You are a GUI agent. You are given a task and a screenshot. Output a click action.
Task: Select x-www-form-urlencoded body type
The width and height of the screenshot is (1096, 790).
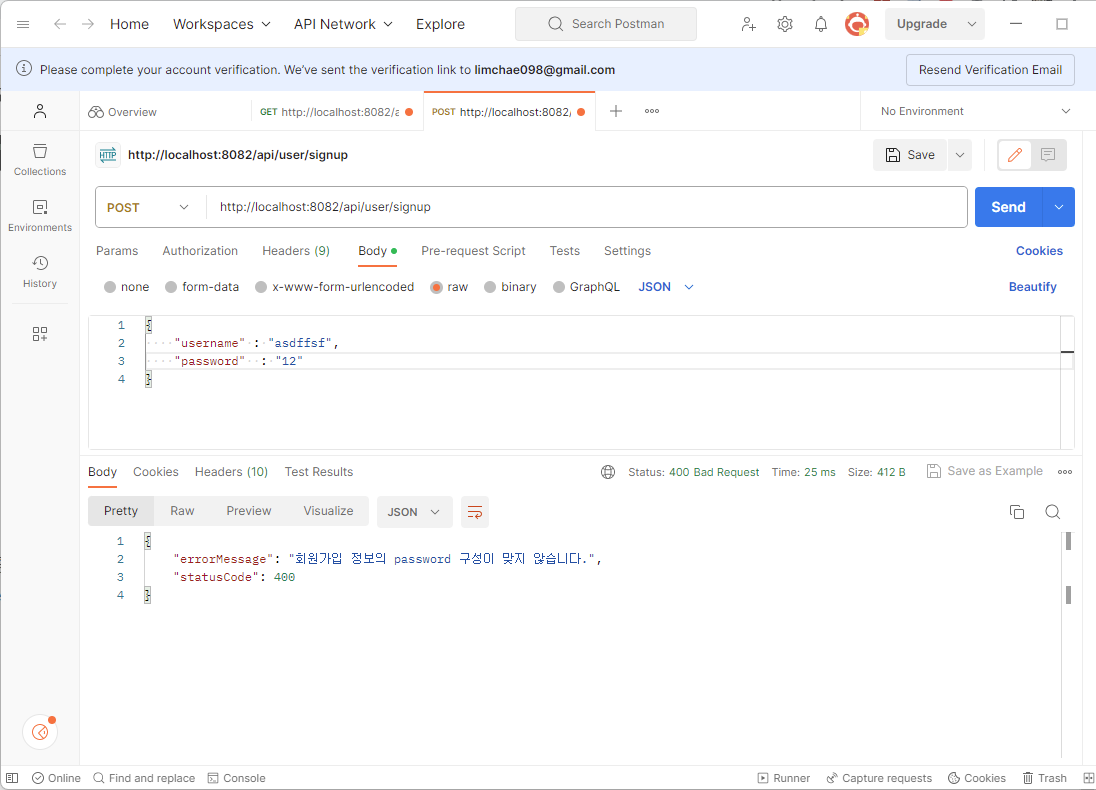(335, 287)
